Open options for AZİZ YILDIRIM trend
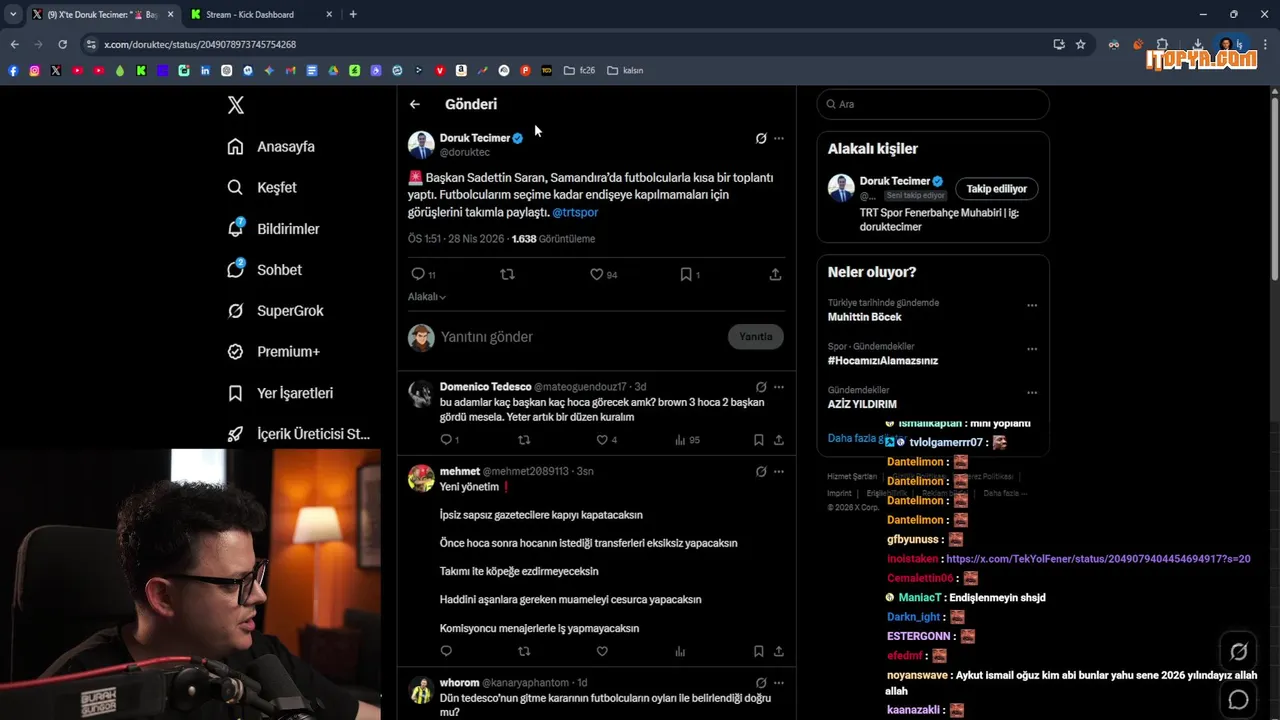The height and width of the screenshot is (720, 1280). (1032, 393)
